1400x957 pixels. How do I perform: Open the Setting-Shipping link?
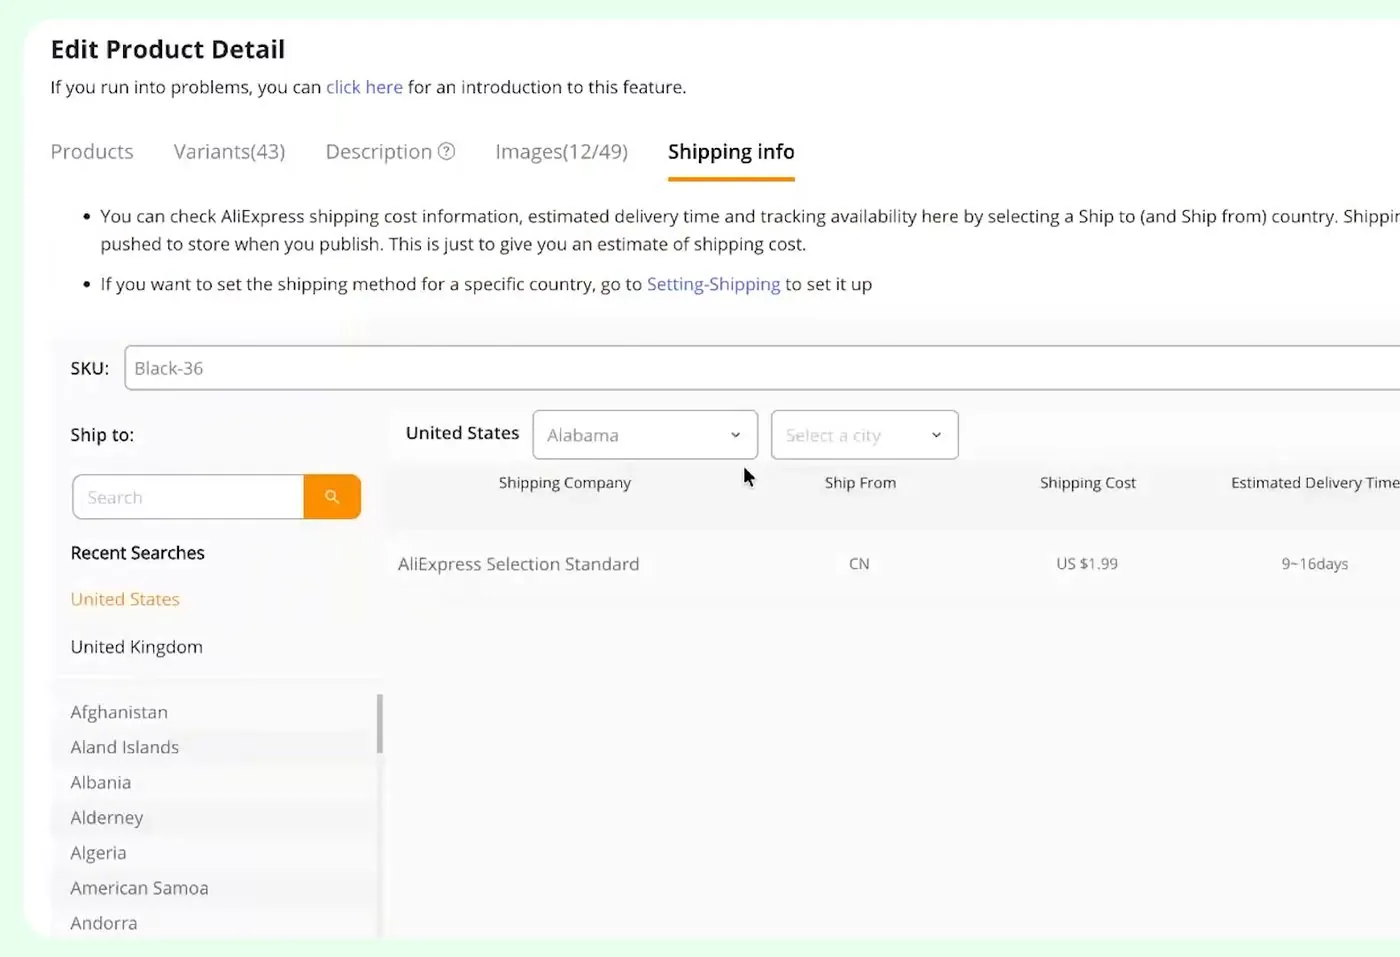[713, 284]
